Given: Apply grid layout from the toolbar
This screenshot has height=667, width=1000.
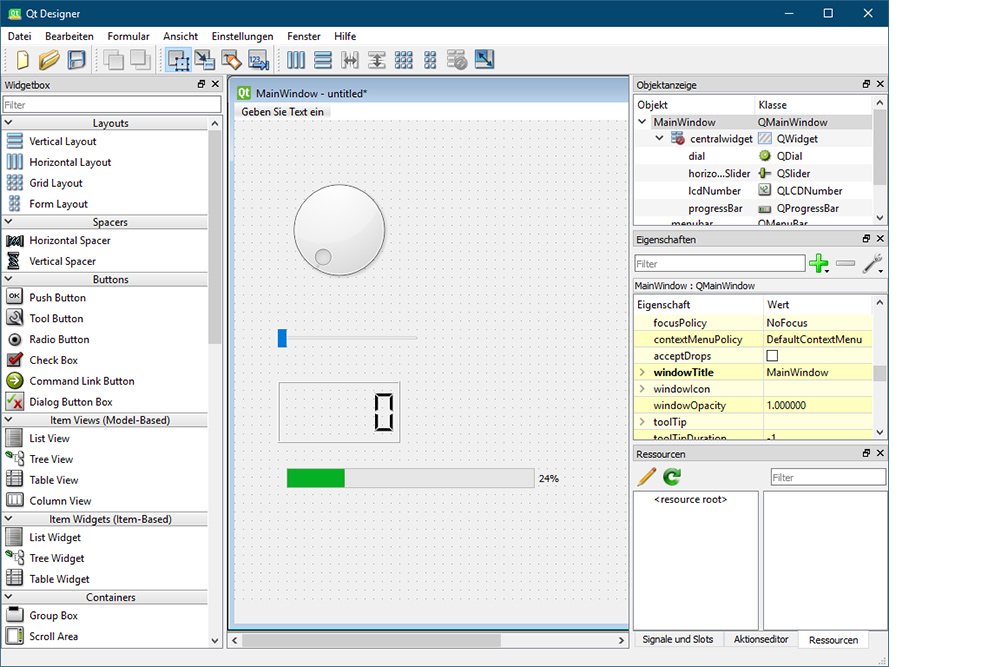Looking at the screenshot, I should (x=403, y=60).
